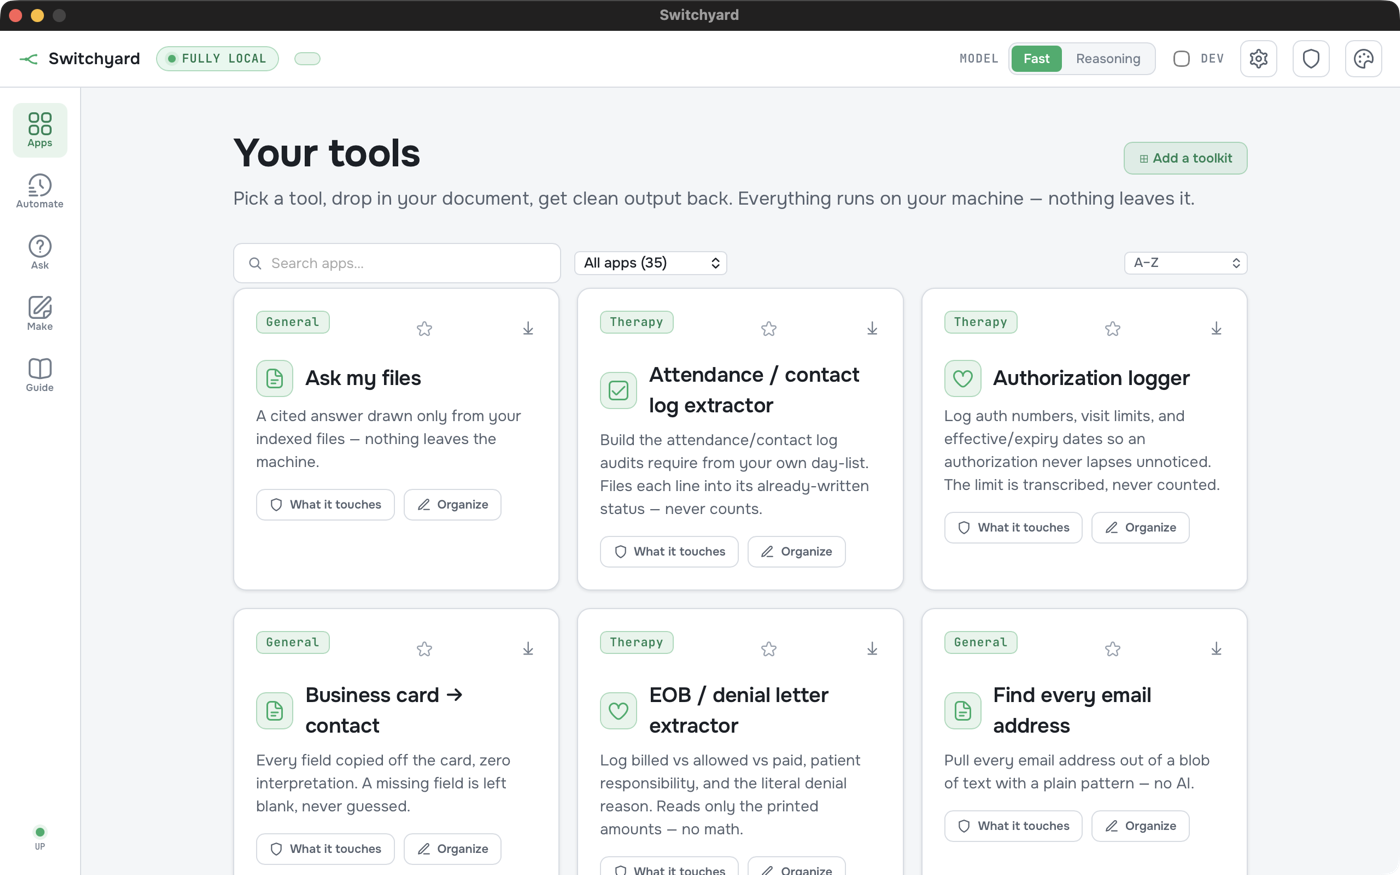
Task: Open the Ask section in sidebar
Action: pyautogui.click(x=40, y=252)
